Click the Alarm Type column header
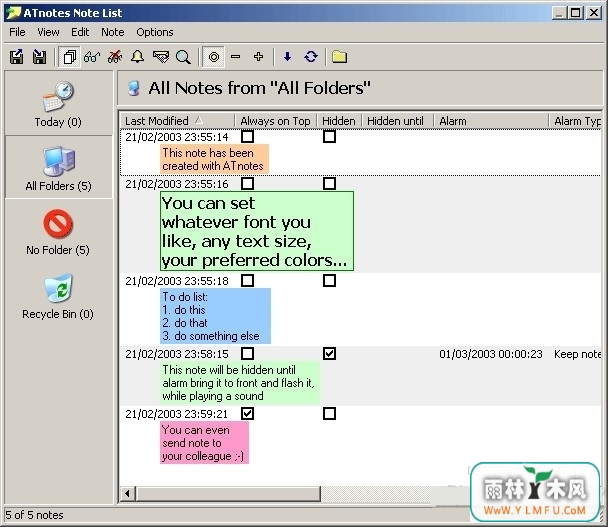Viewport: 608px width, 527px height. click(x=575, y=121)
